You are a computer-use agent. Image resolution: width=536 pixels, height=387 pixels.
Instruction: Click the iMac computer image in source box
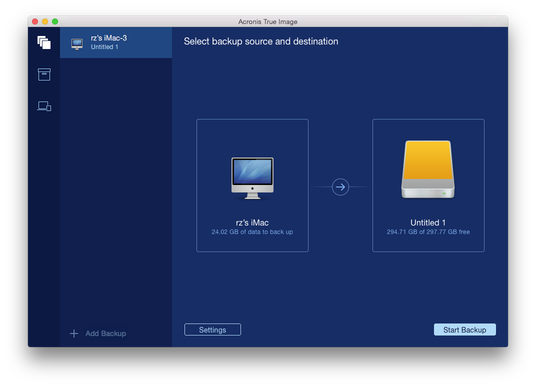(x=252, y=178)
